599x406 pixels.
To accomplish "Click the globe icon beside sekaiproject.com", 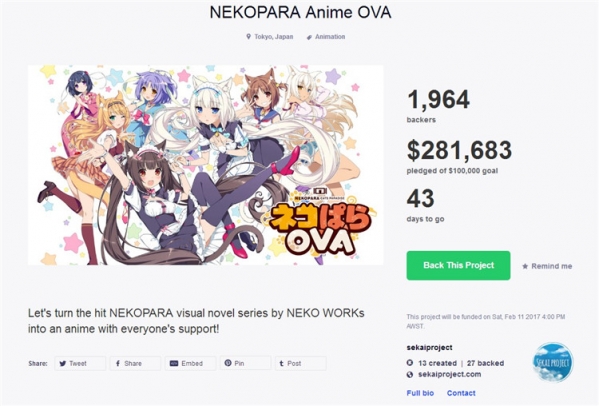I will pos(410,374).
